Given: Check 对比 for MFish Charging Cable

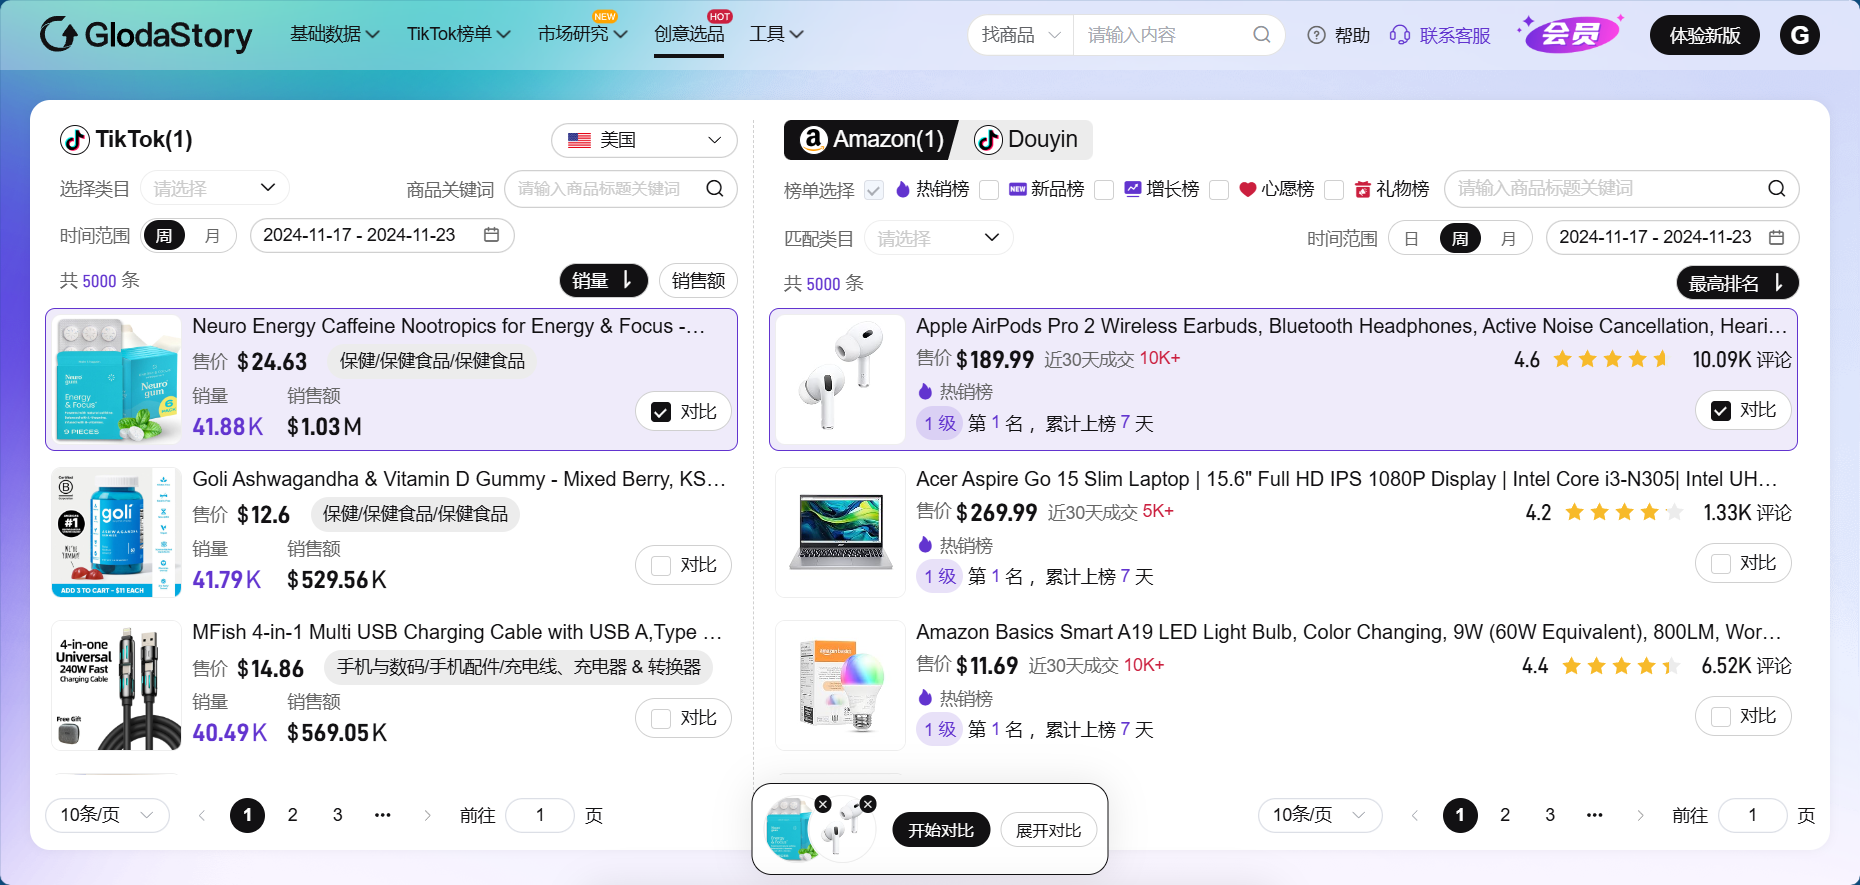Looking at the screenshot, I should pos(661,719).
